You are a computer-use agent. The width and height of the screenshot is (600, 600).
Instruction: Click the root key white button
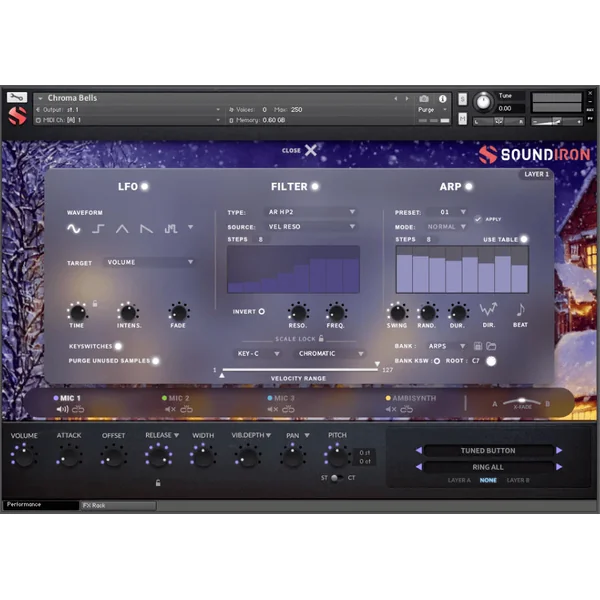coord(491,361)
